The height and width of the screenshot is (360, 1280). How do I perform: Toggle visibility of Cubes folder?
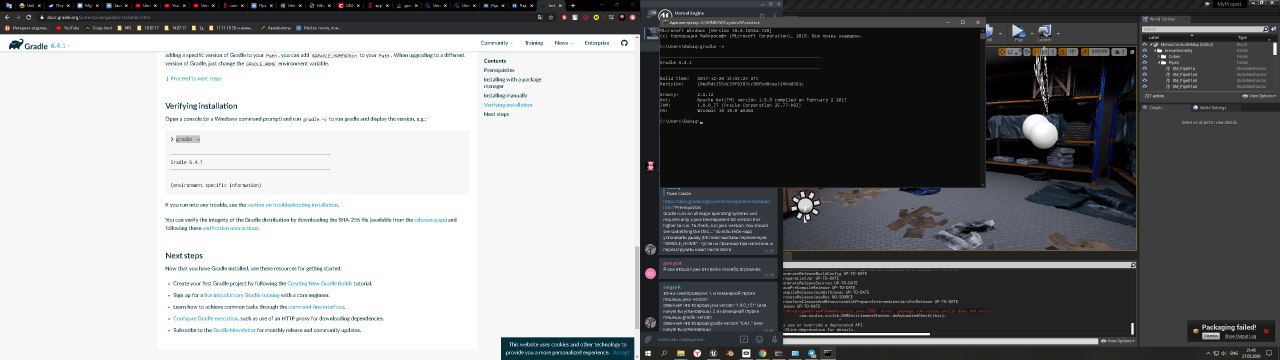tap(1144, 56)
